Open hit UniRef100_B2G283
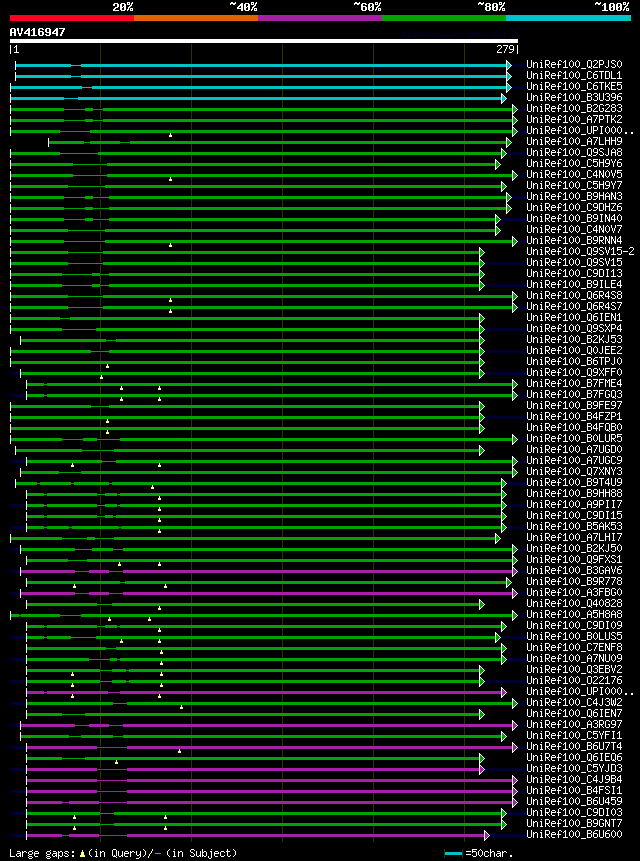The width and height of the screenshot is (640, 861). pos(574,109)
